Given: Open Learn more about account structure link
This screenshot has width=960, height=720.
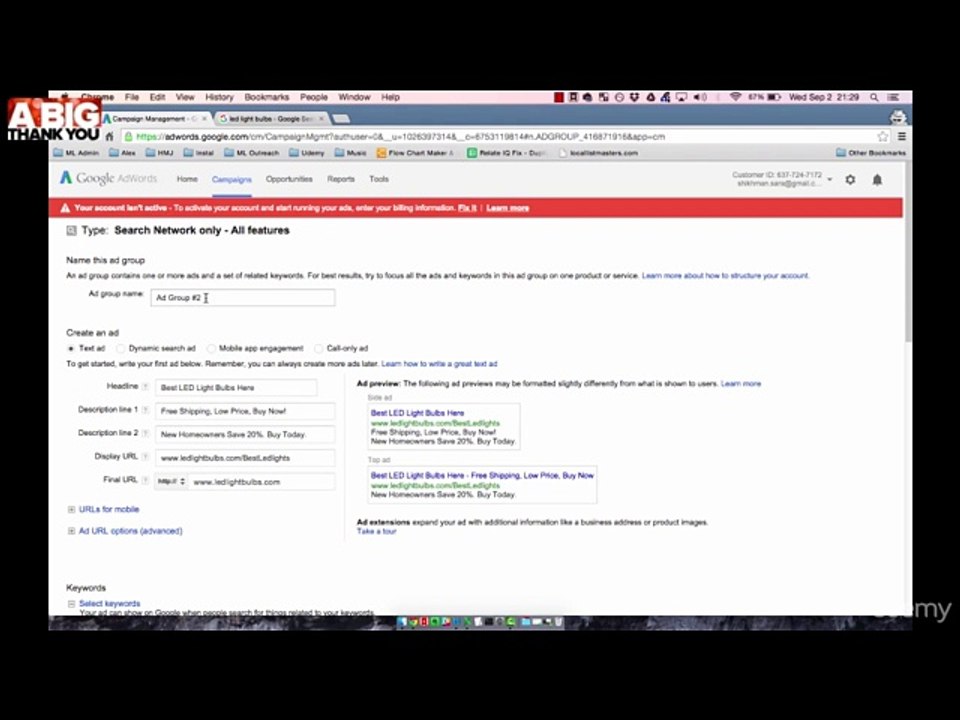Looking at the screenshot, I should [725, 276].
